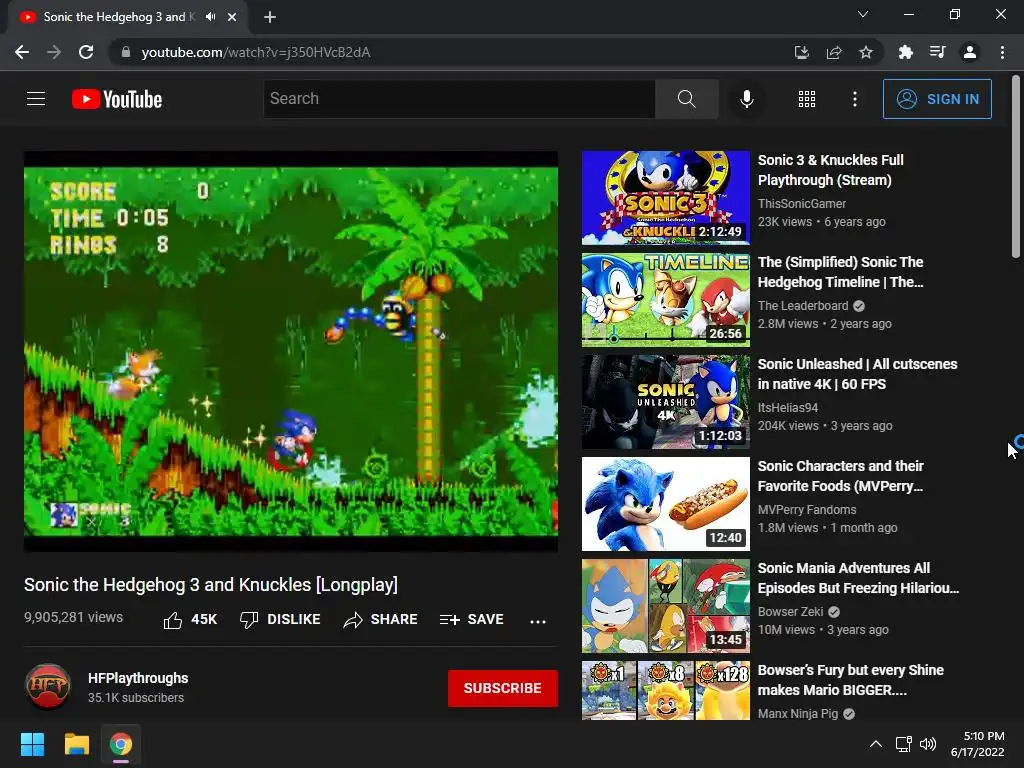Viewport: 1024px width, 768px height.
Task: Visit MVPerry Fandoms channel name
Action: tap(807, 509)
